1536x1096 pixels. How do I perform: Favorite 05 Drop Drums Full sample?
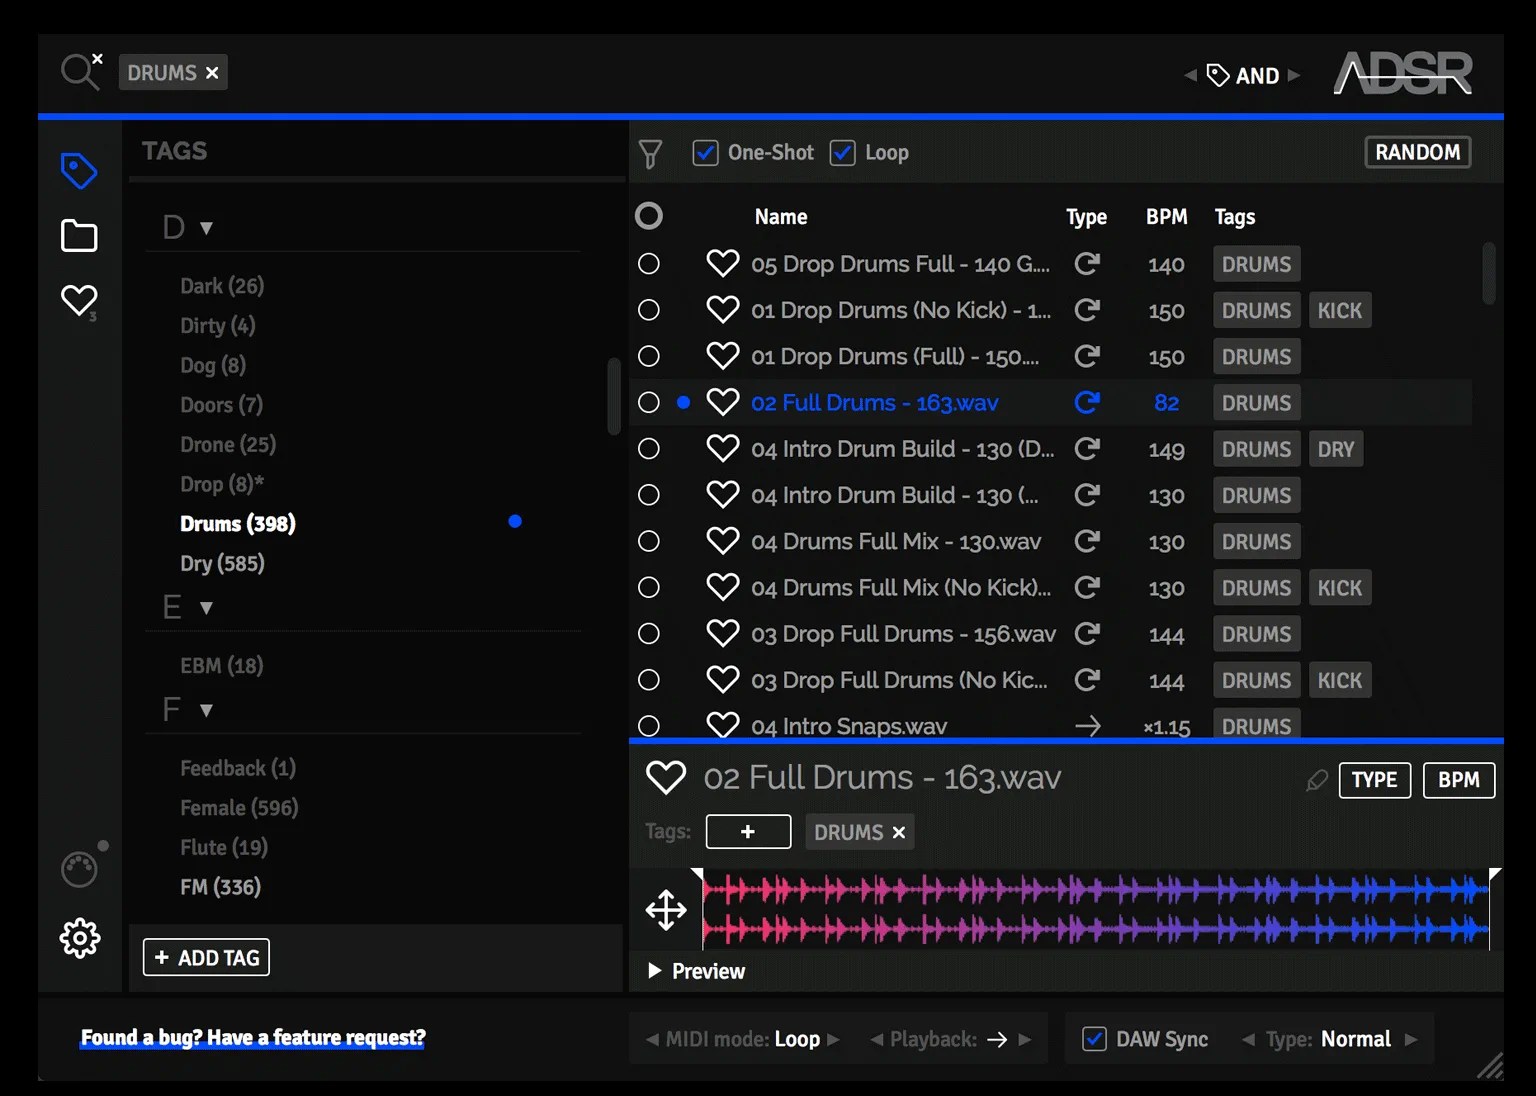(722, 263)
